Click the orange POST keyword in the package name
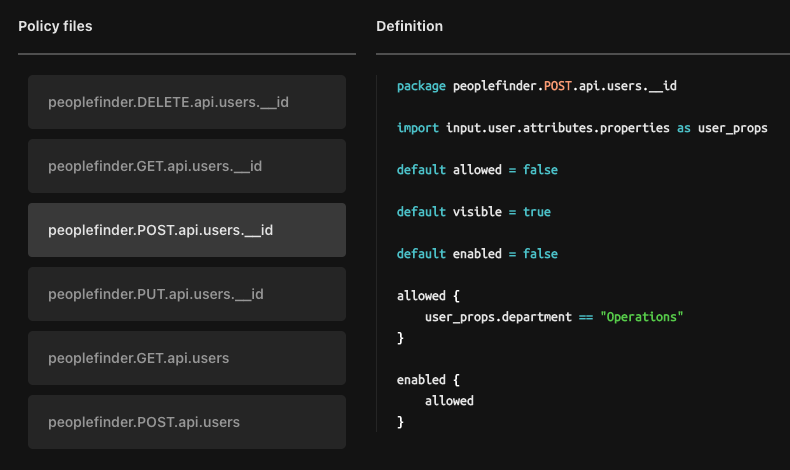Viewport: 790px width, 470px height. coord(558,86)
